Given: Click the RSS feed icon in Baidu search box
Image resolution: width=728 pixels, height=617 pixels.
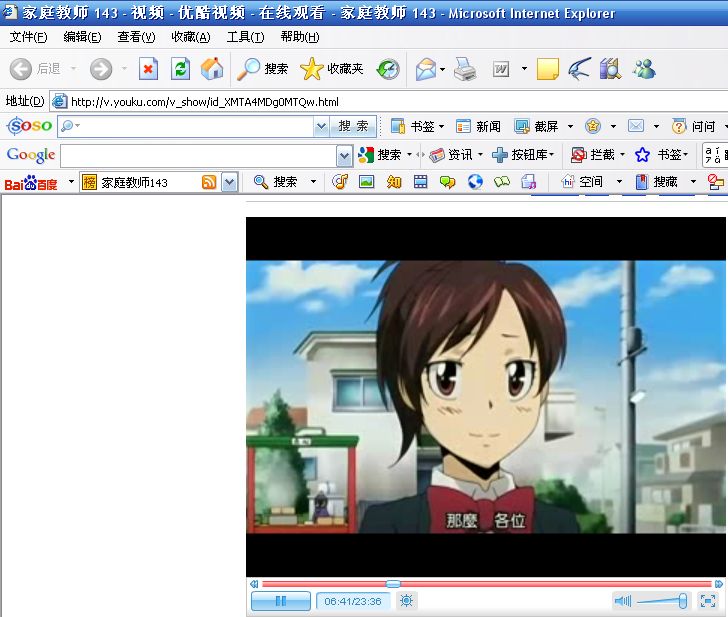Looking at the screenshot, I should 209,182.
